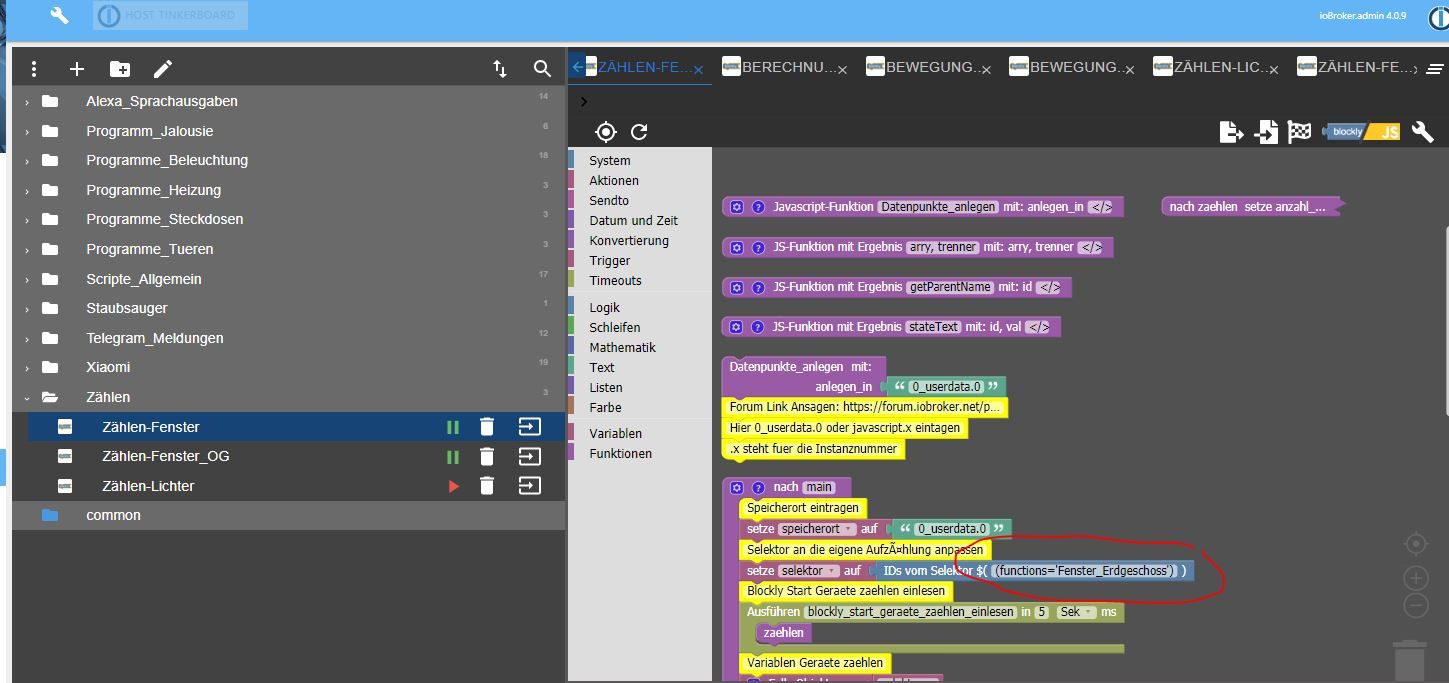
Task: Open script search
Action: (542, 68)
